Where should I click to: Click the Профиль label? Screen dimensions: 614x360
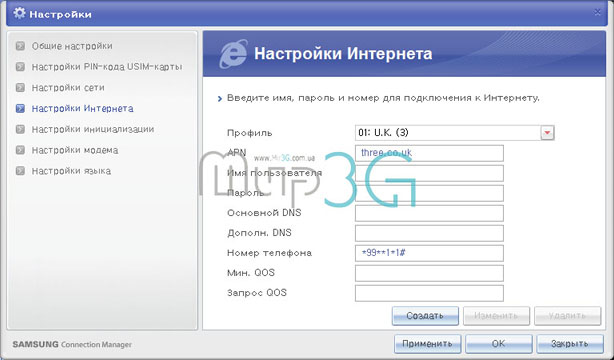[249, 133]
